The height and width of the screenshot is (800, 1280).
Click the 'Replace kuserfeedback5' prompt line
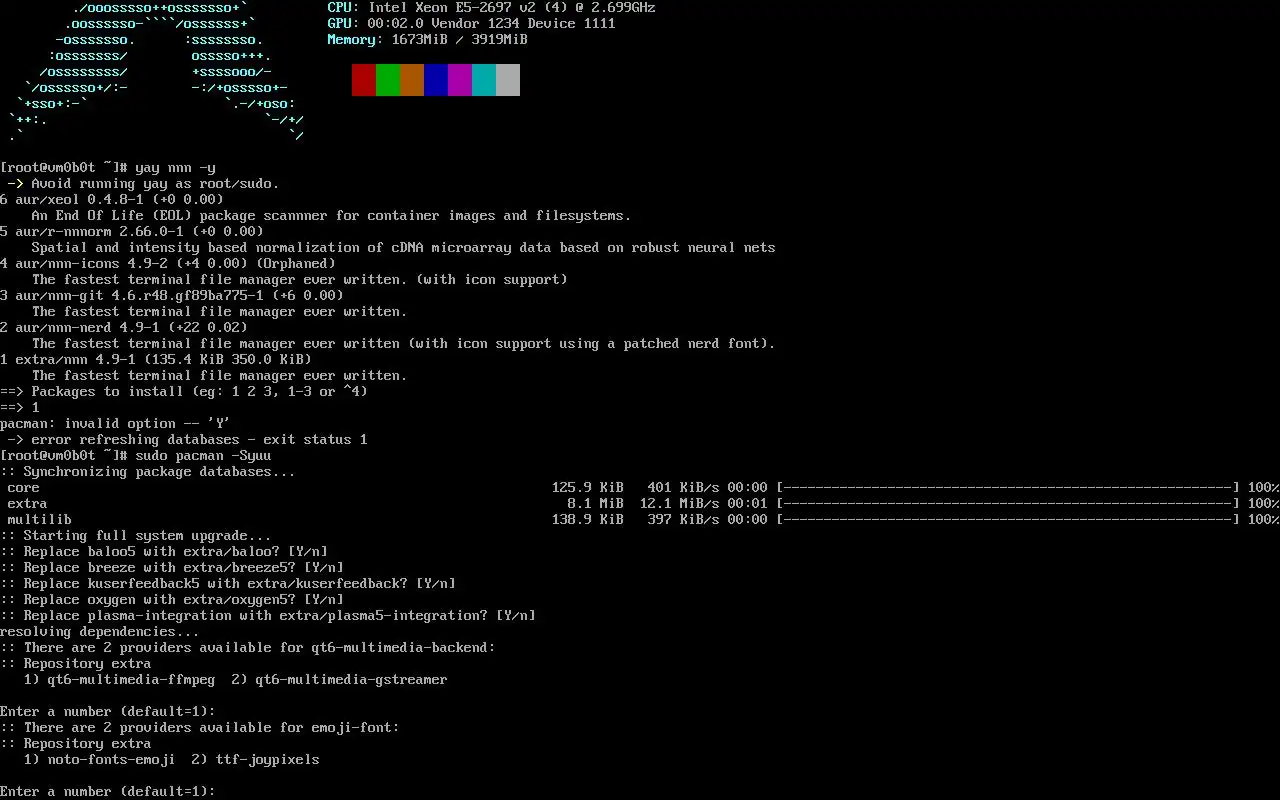228,584
